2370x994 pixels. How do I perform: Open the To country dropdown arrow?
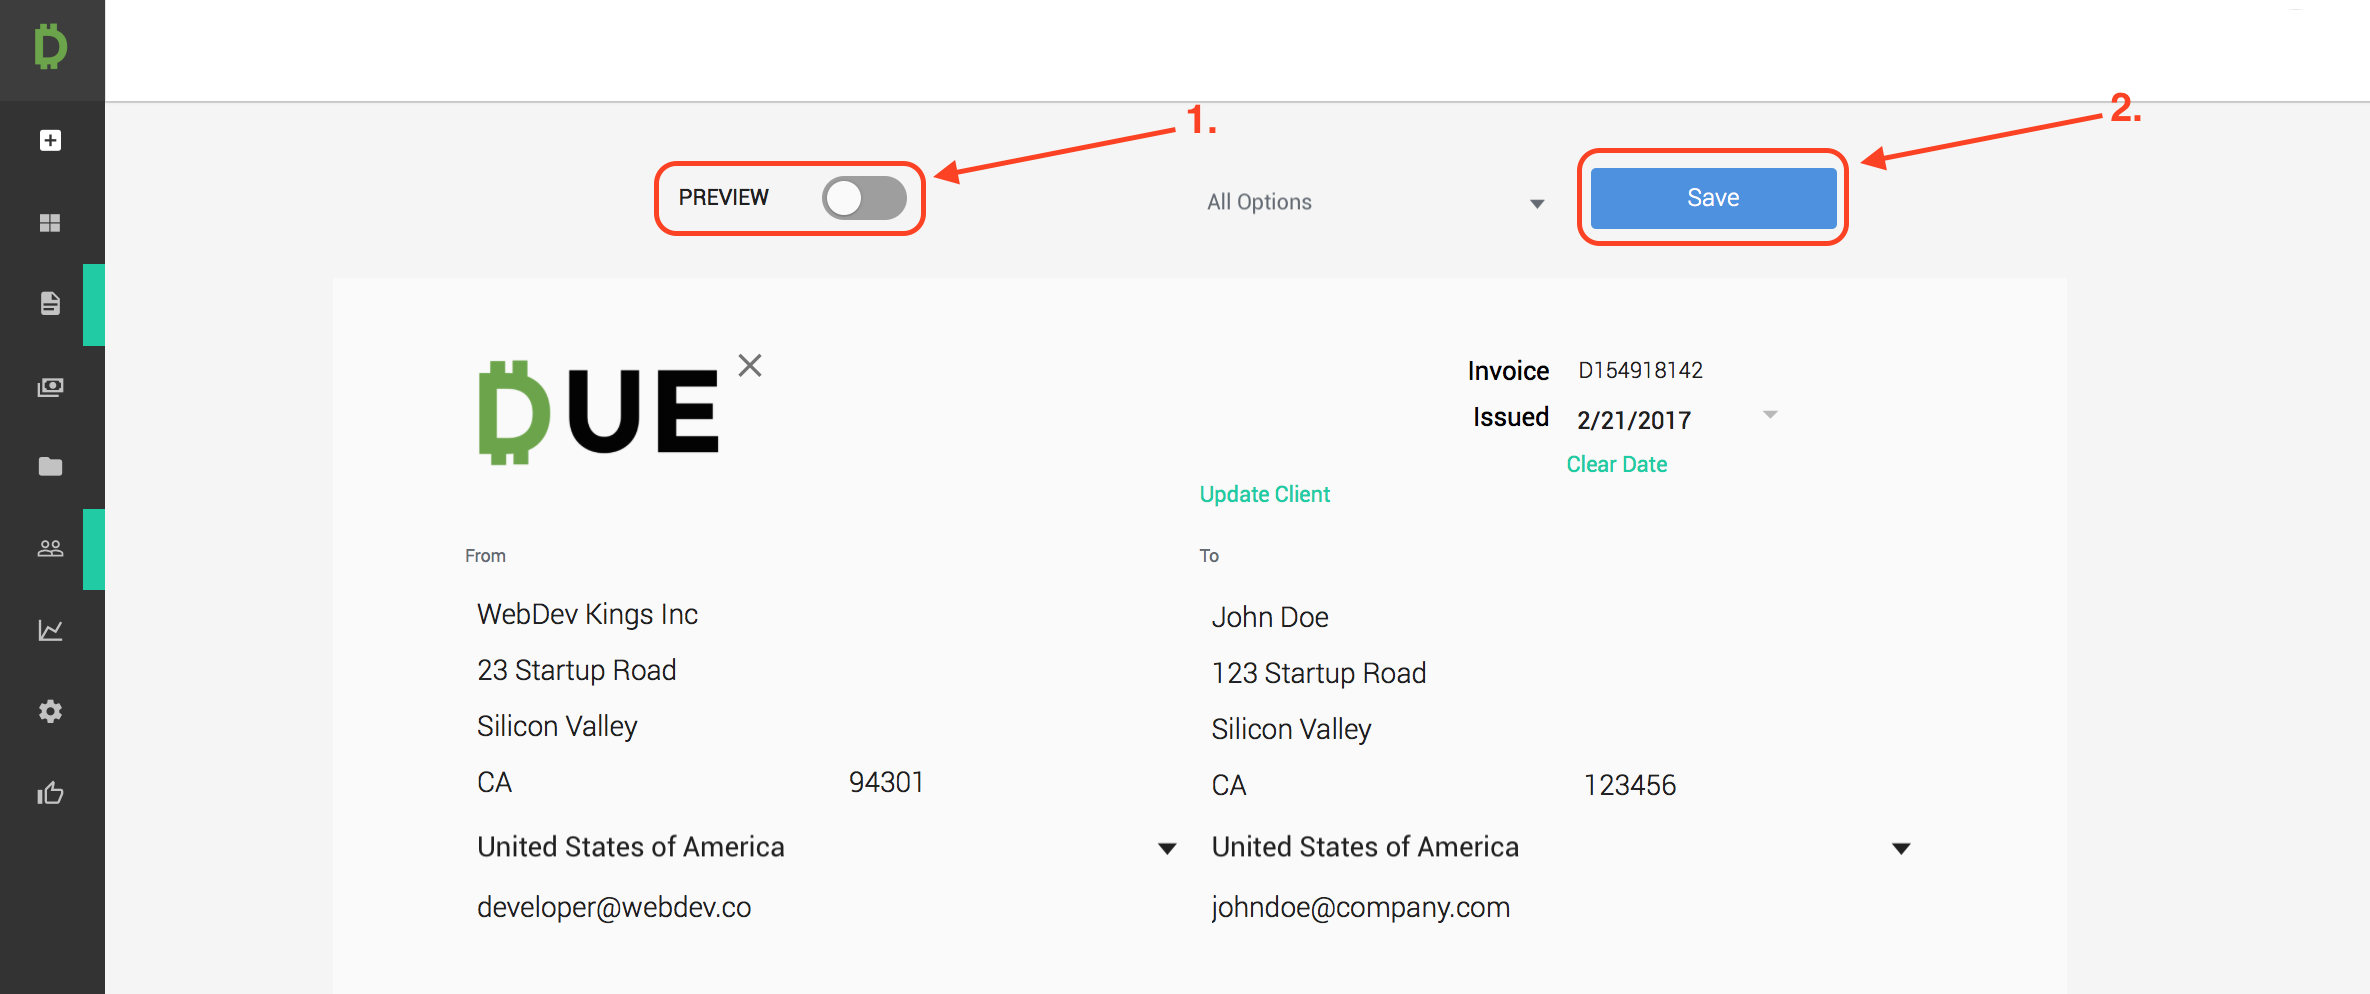point(1901,848)
